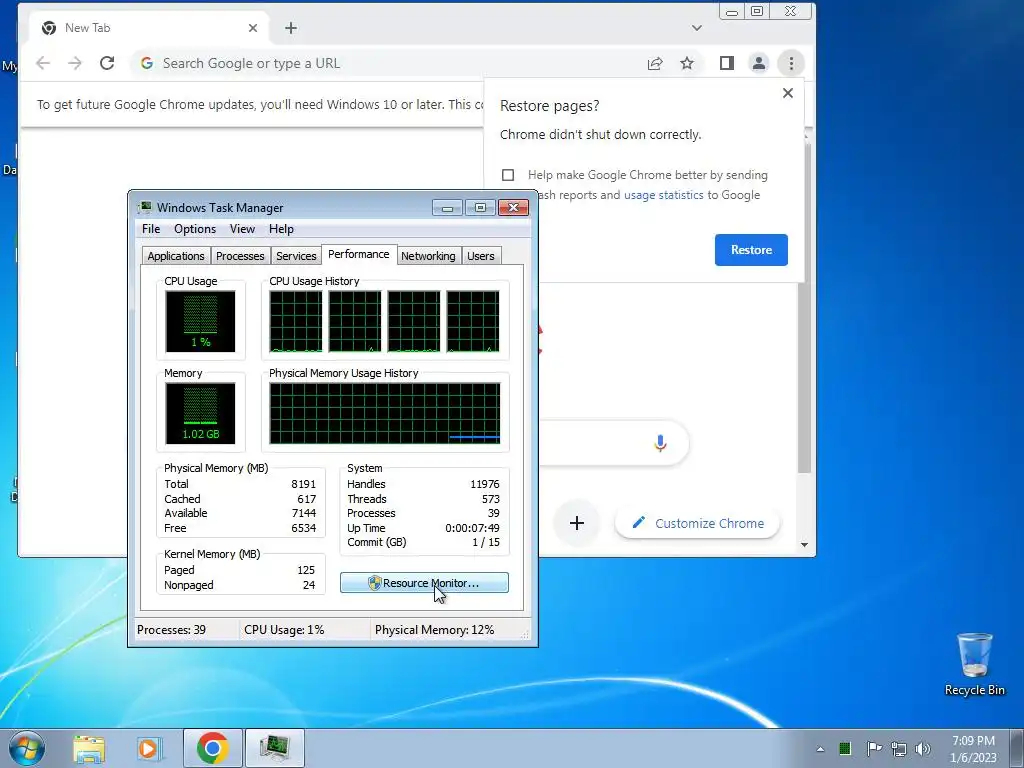Open the Services tab
The height and width of the screenshot is (768, 1024).
(296, 256)
